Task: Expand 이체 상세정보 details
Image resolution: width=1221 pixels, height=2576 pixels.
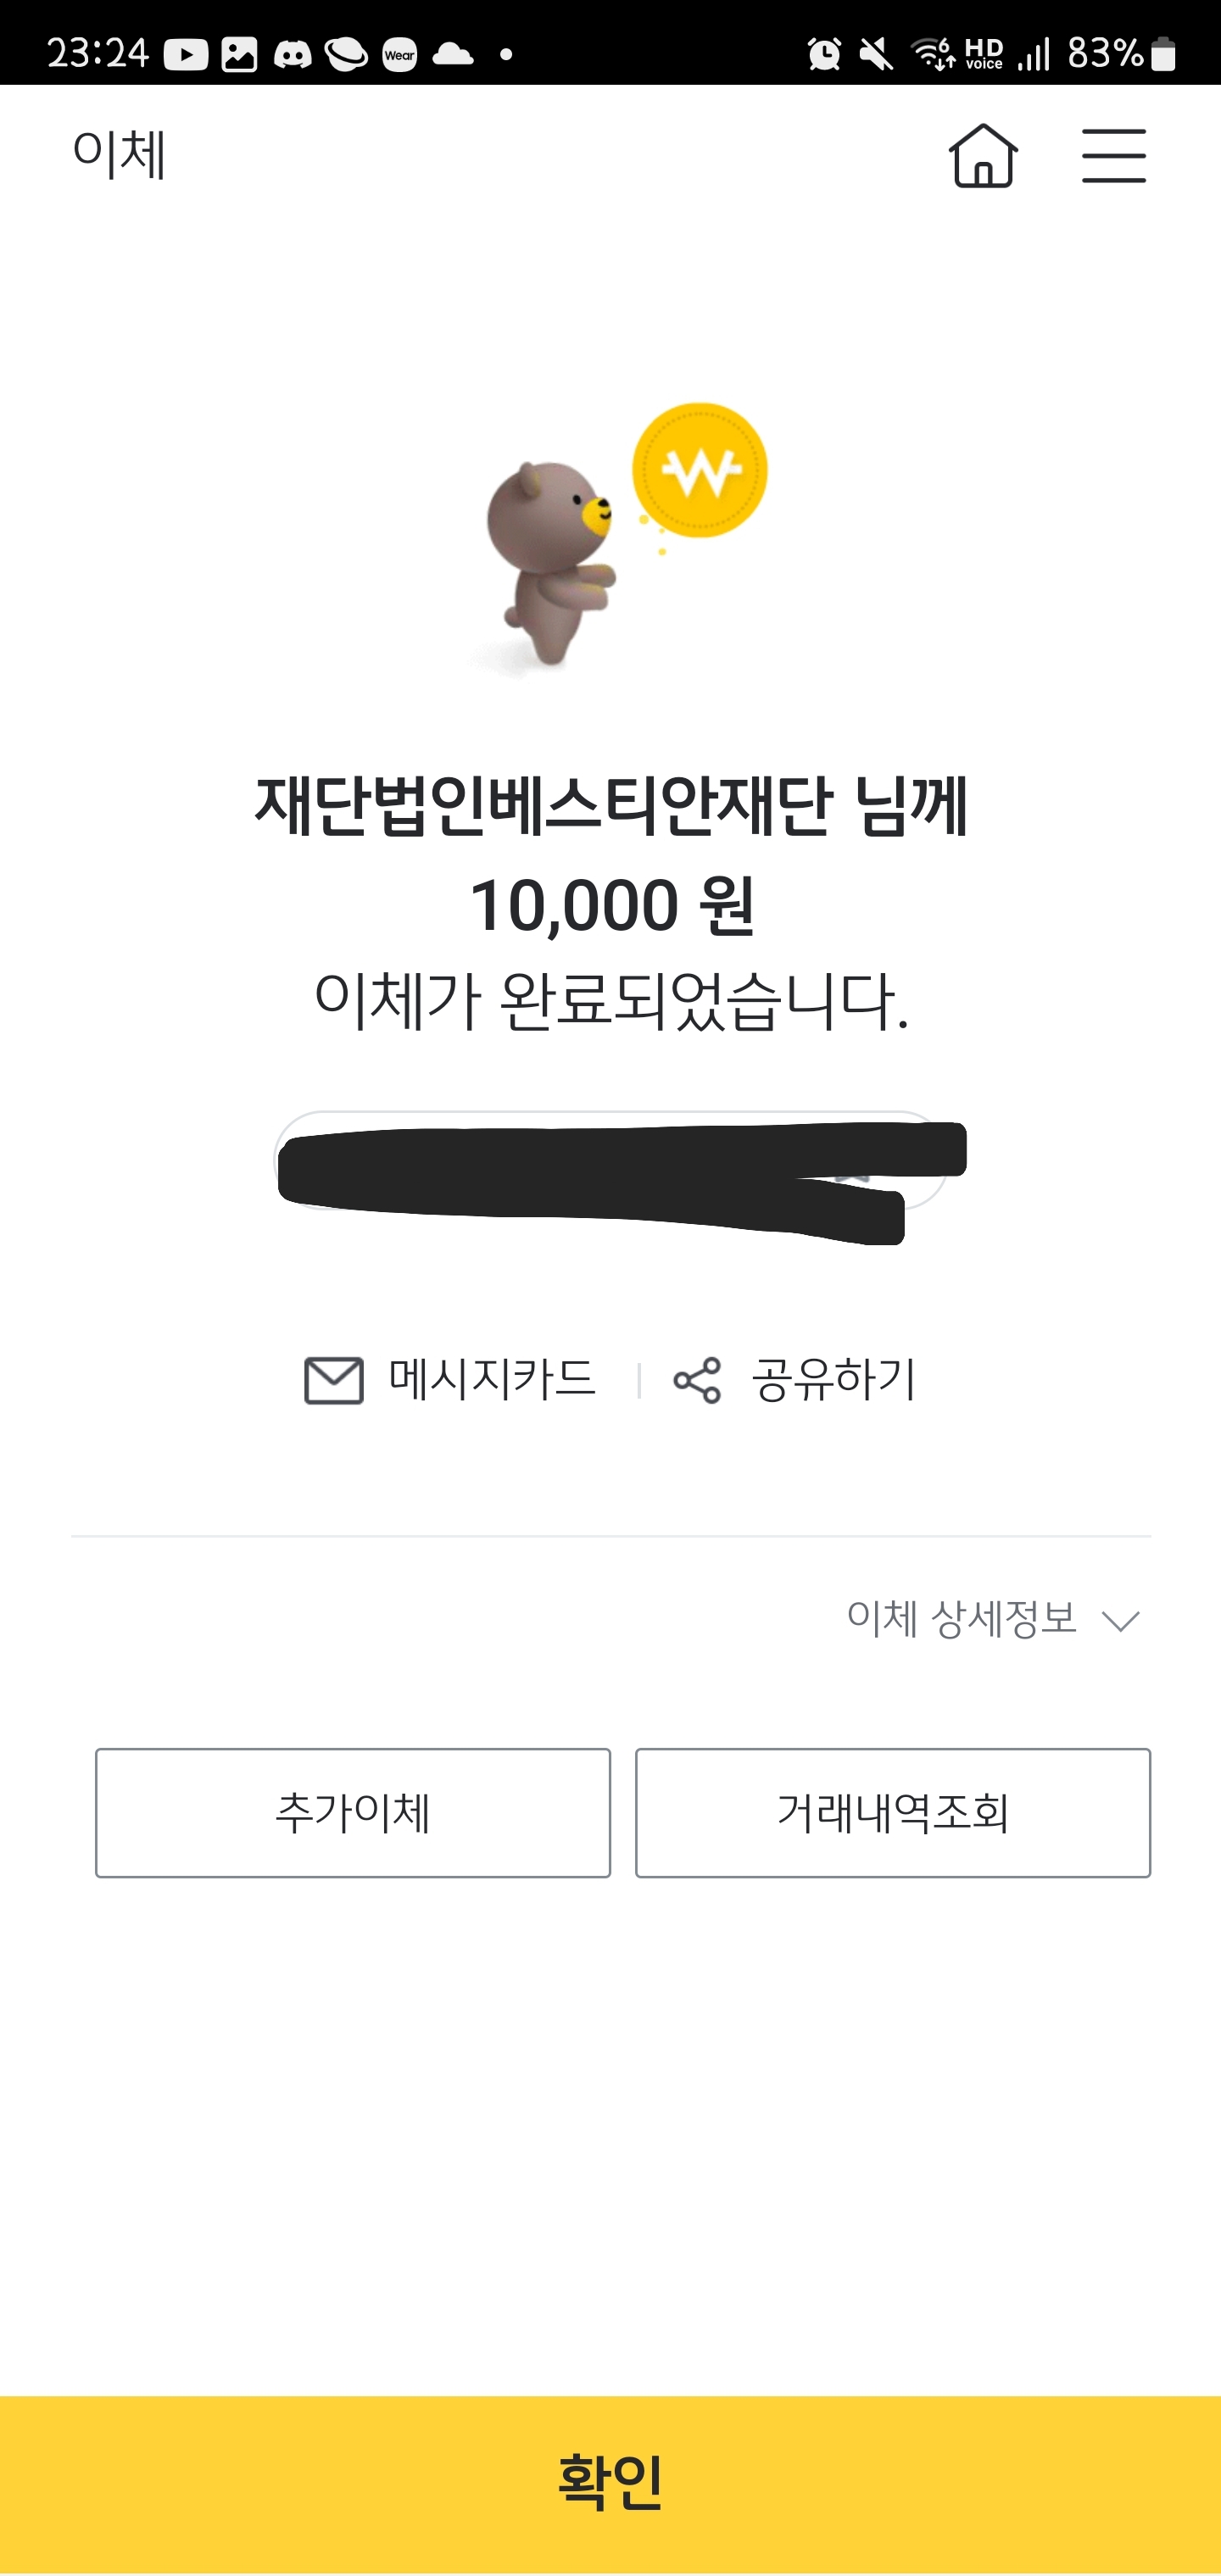Action: [x=962, y=1619]
